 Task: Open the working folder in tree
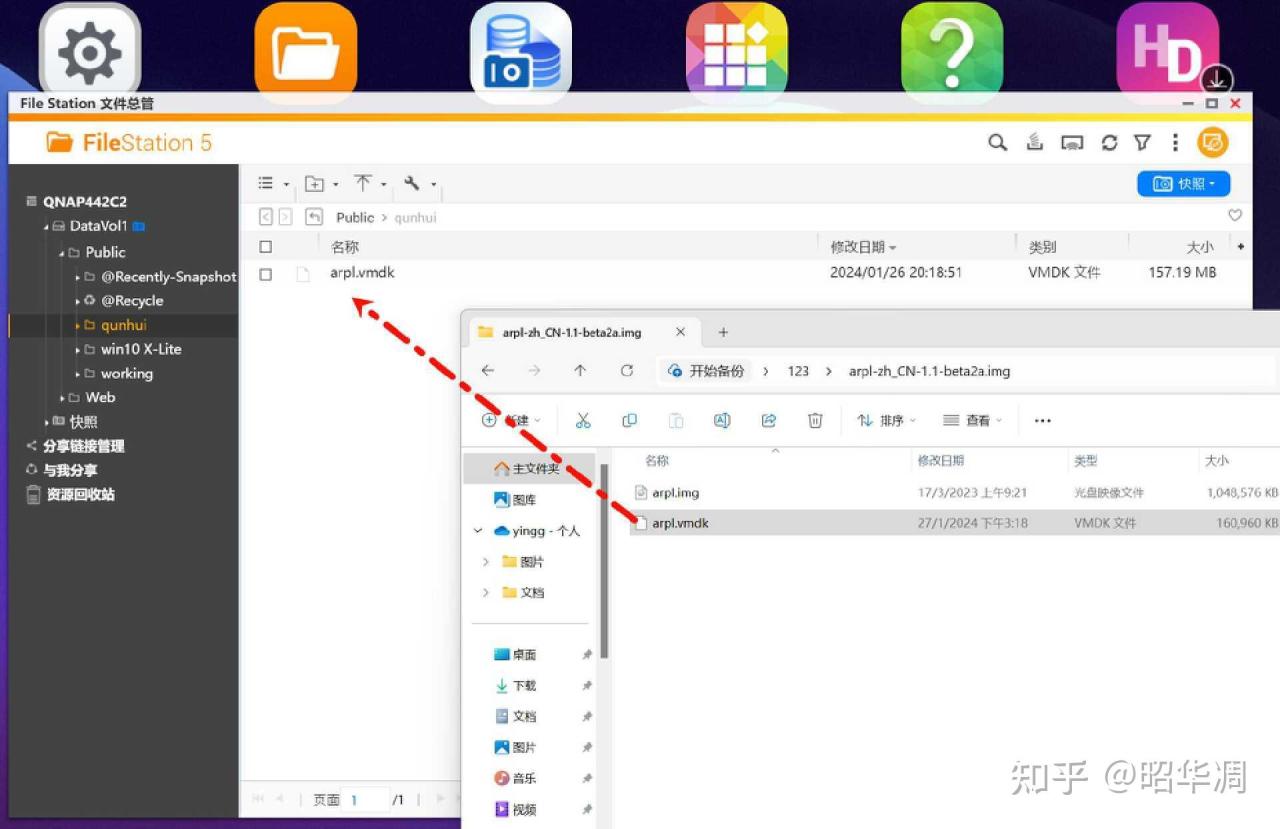[127, 374]
